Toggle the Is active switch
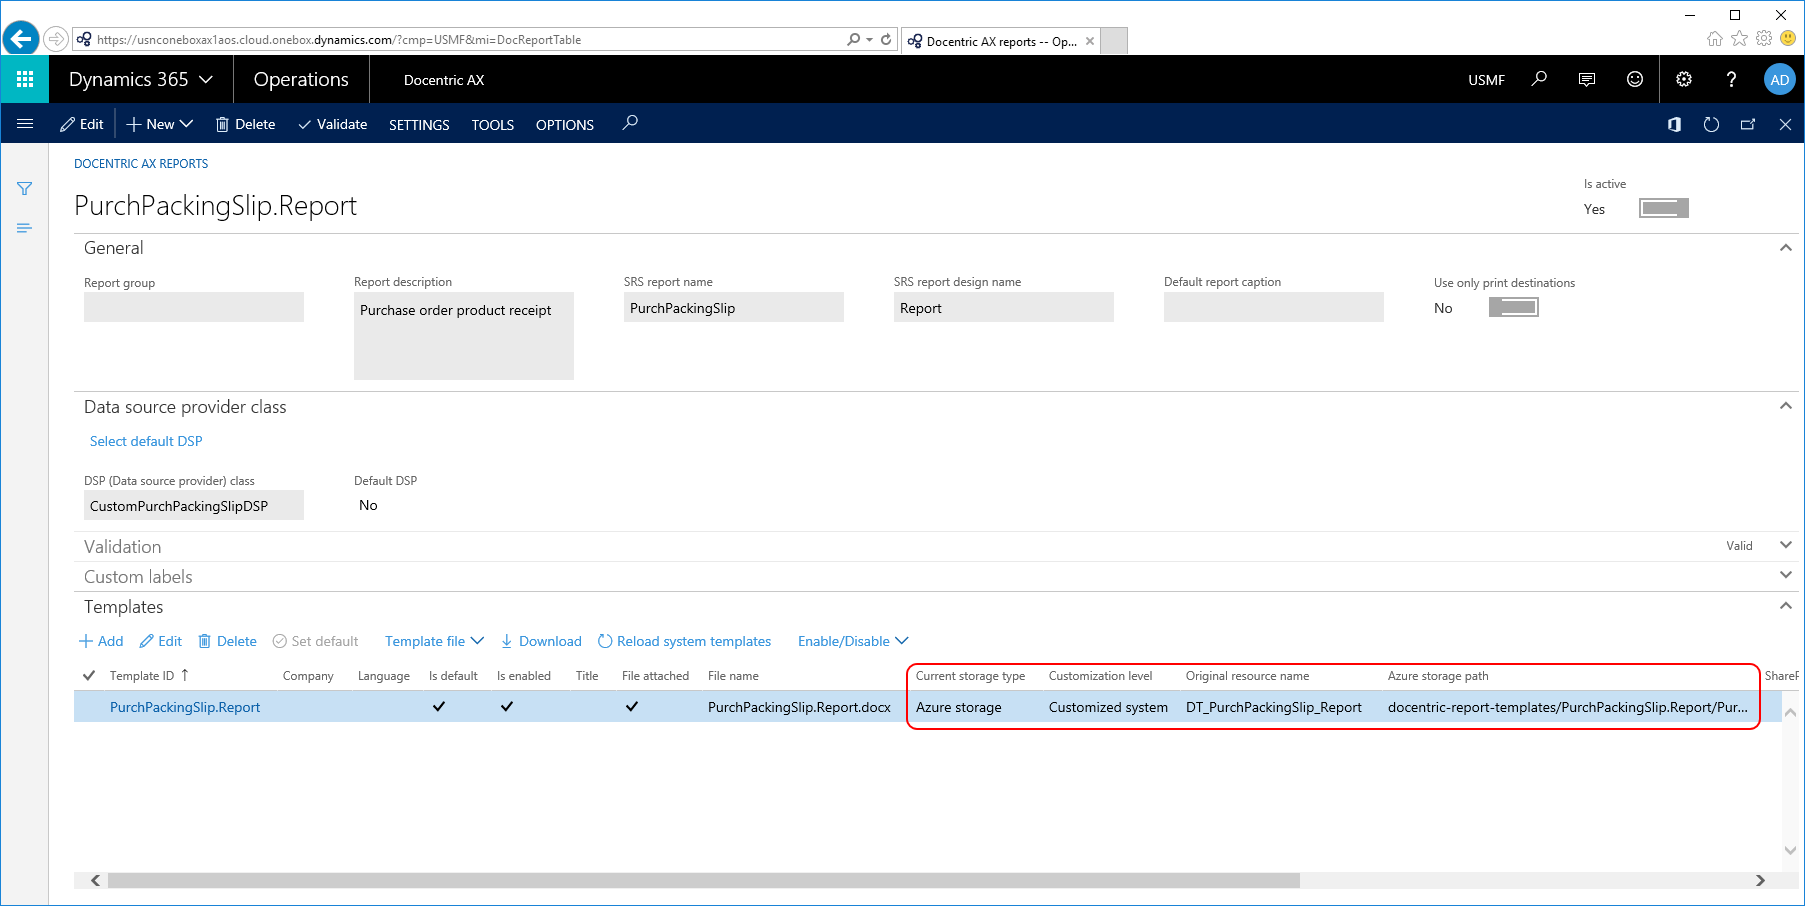 [1664, 208]
